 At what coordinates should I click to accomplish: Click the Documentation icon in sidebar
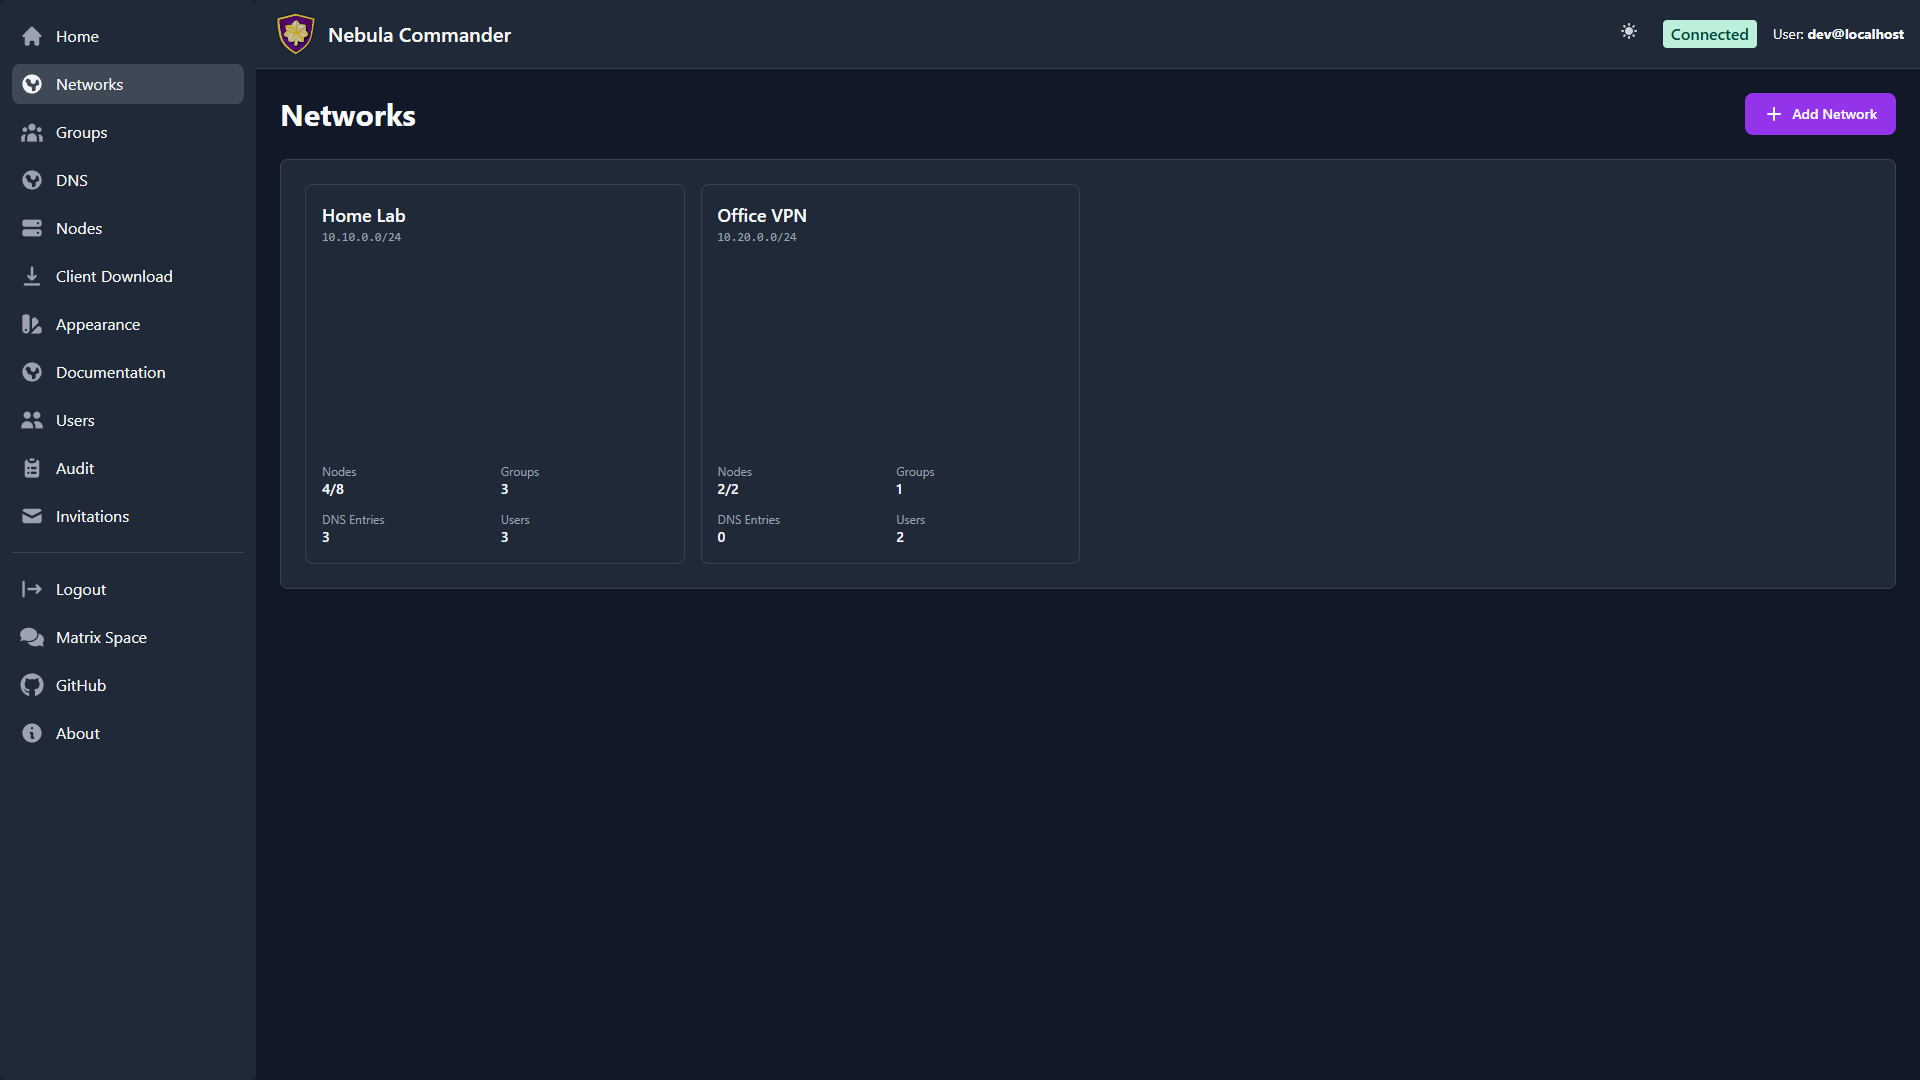pos(32,372)
